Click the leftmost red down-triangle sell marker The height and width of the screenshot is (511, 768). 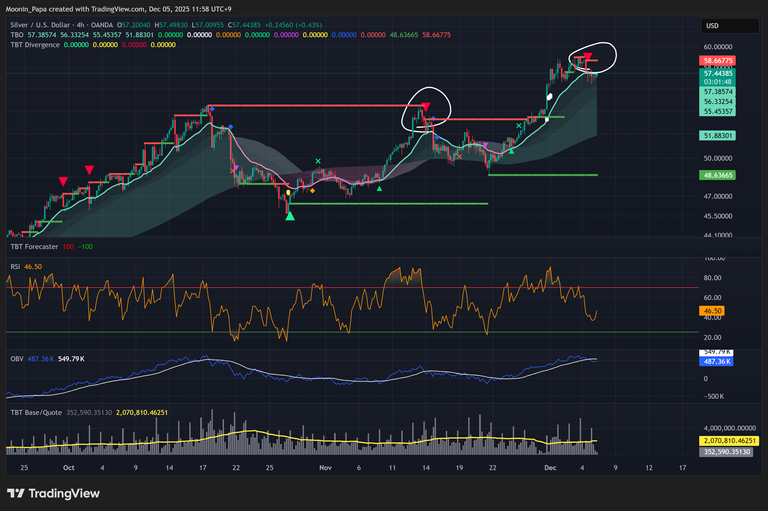(x=64, y=181)
